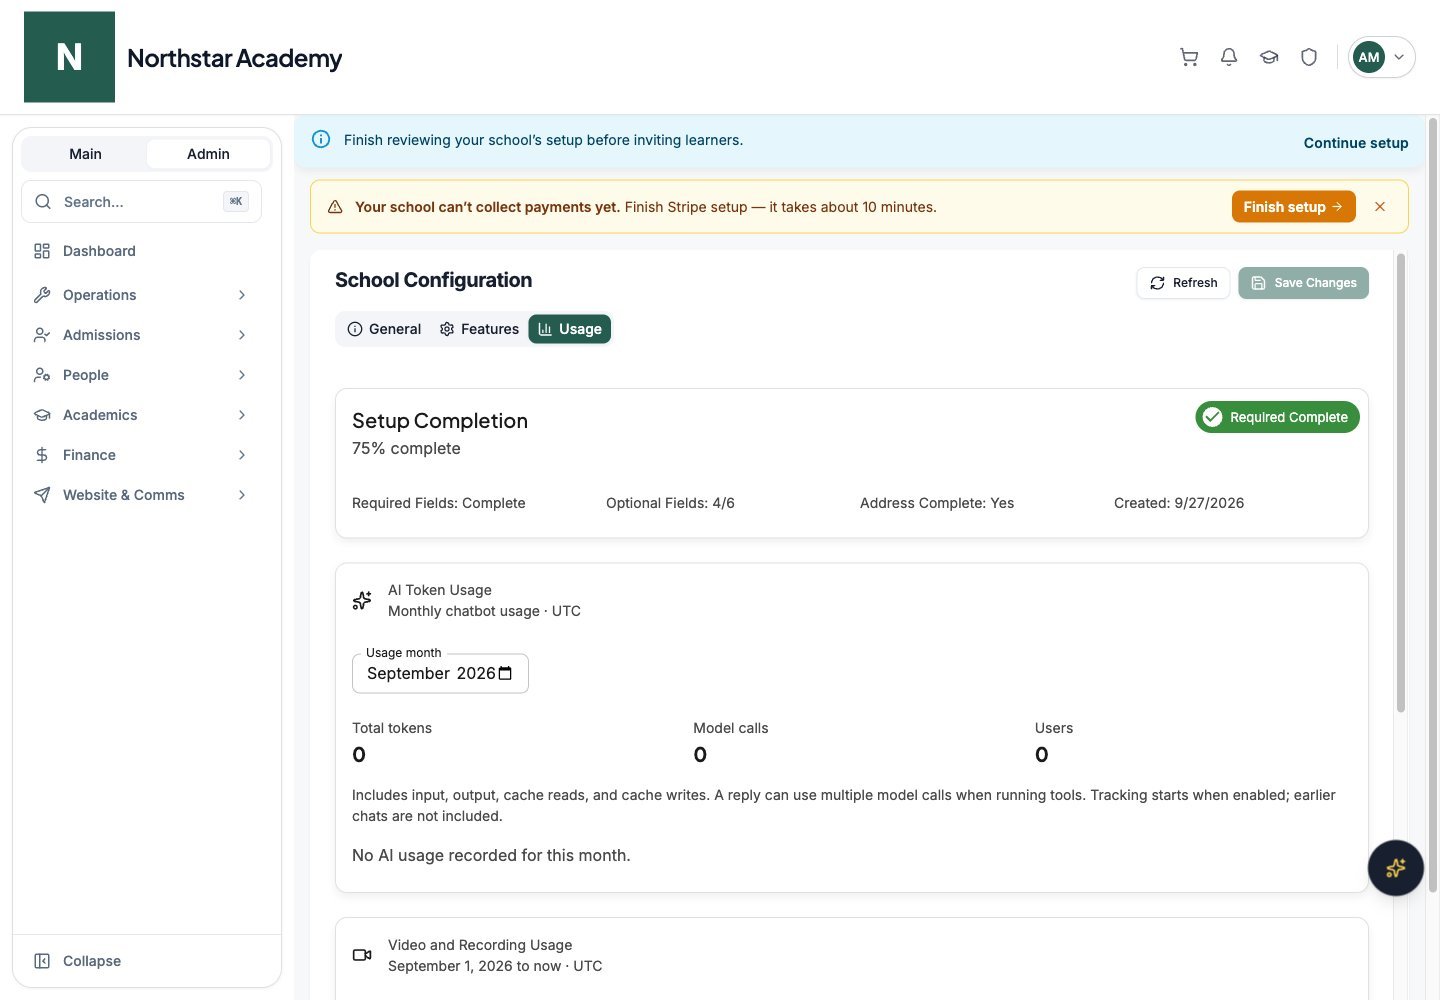Open the Usage month September 2026 picker

pyautogui.click(x=440, y=673)
